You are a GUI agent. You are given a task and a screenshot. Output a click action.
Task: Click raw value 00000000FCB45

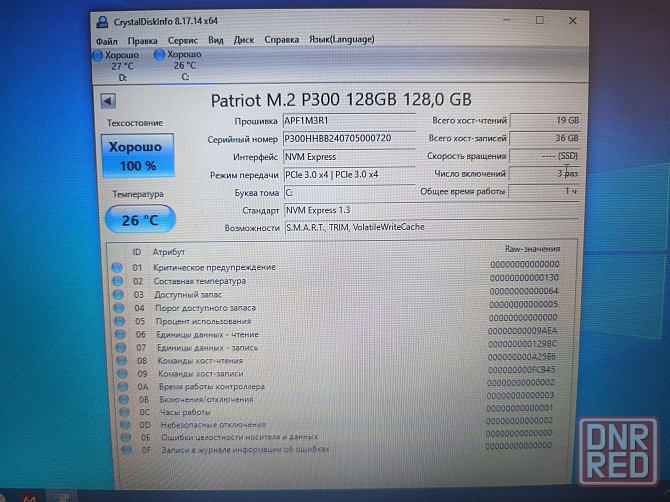[x=522, y=370]
